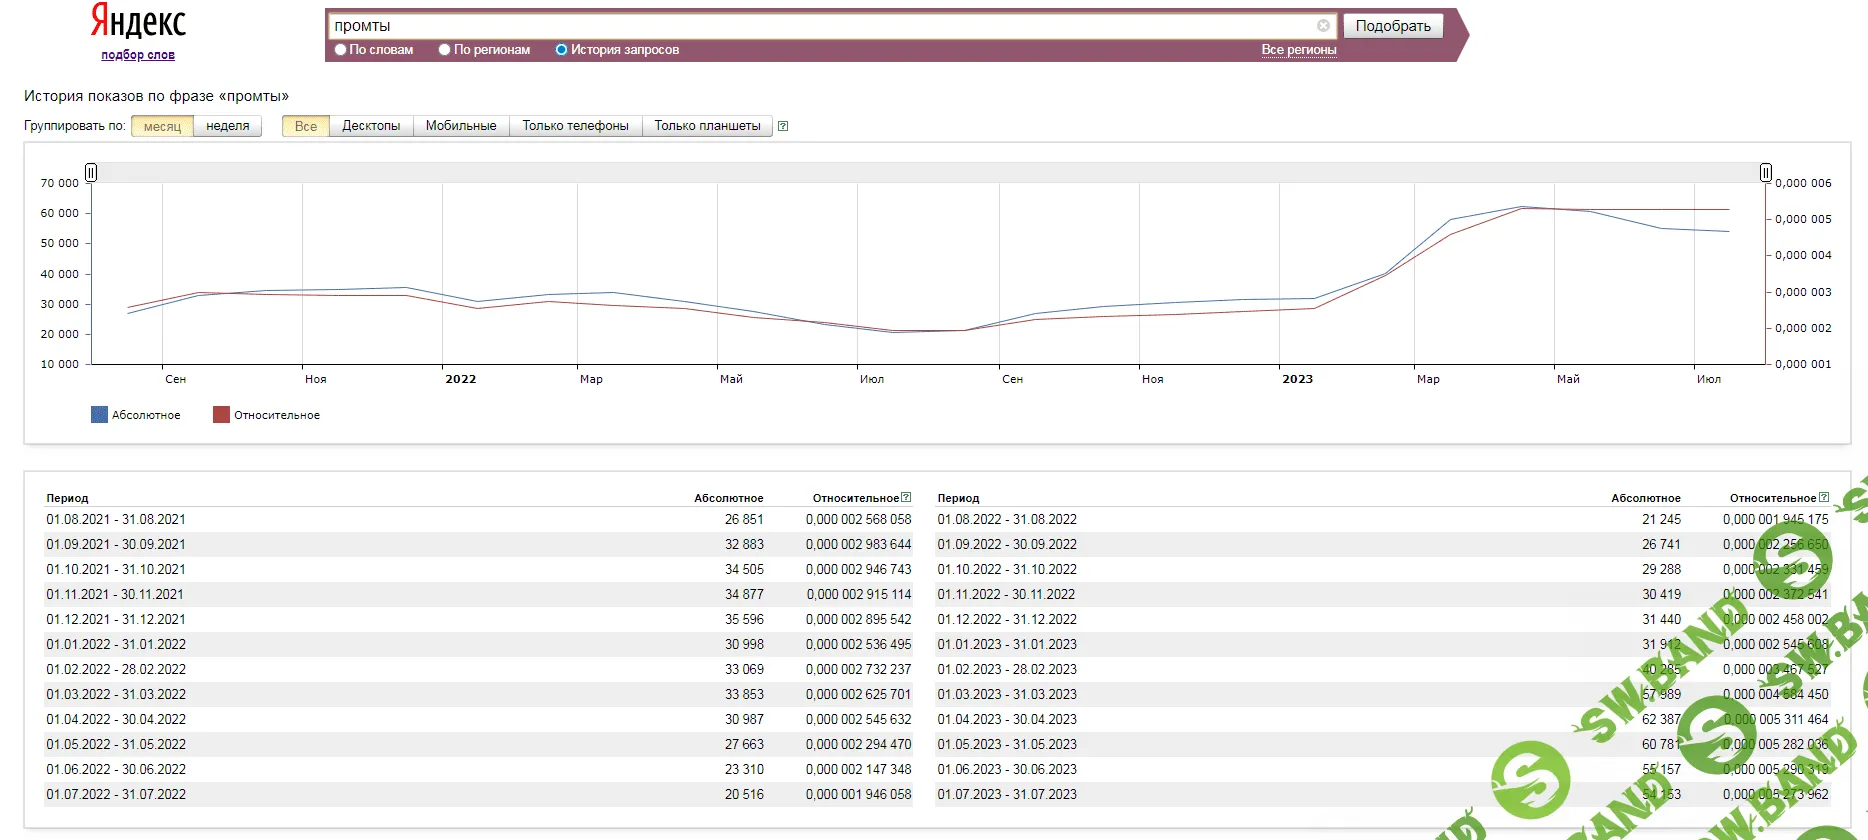
Task: Click the red Относительное legend icon
Action: [x=221, y=415]
